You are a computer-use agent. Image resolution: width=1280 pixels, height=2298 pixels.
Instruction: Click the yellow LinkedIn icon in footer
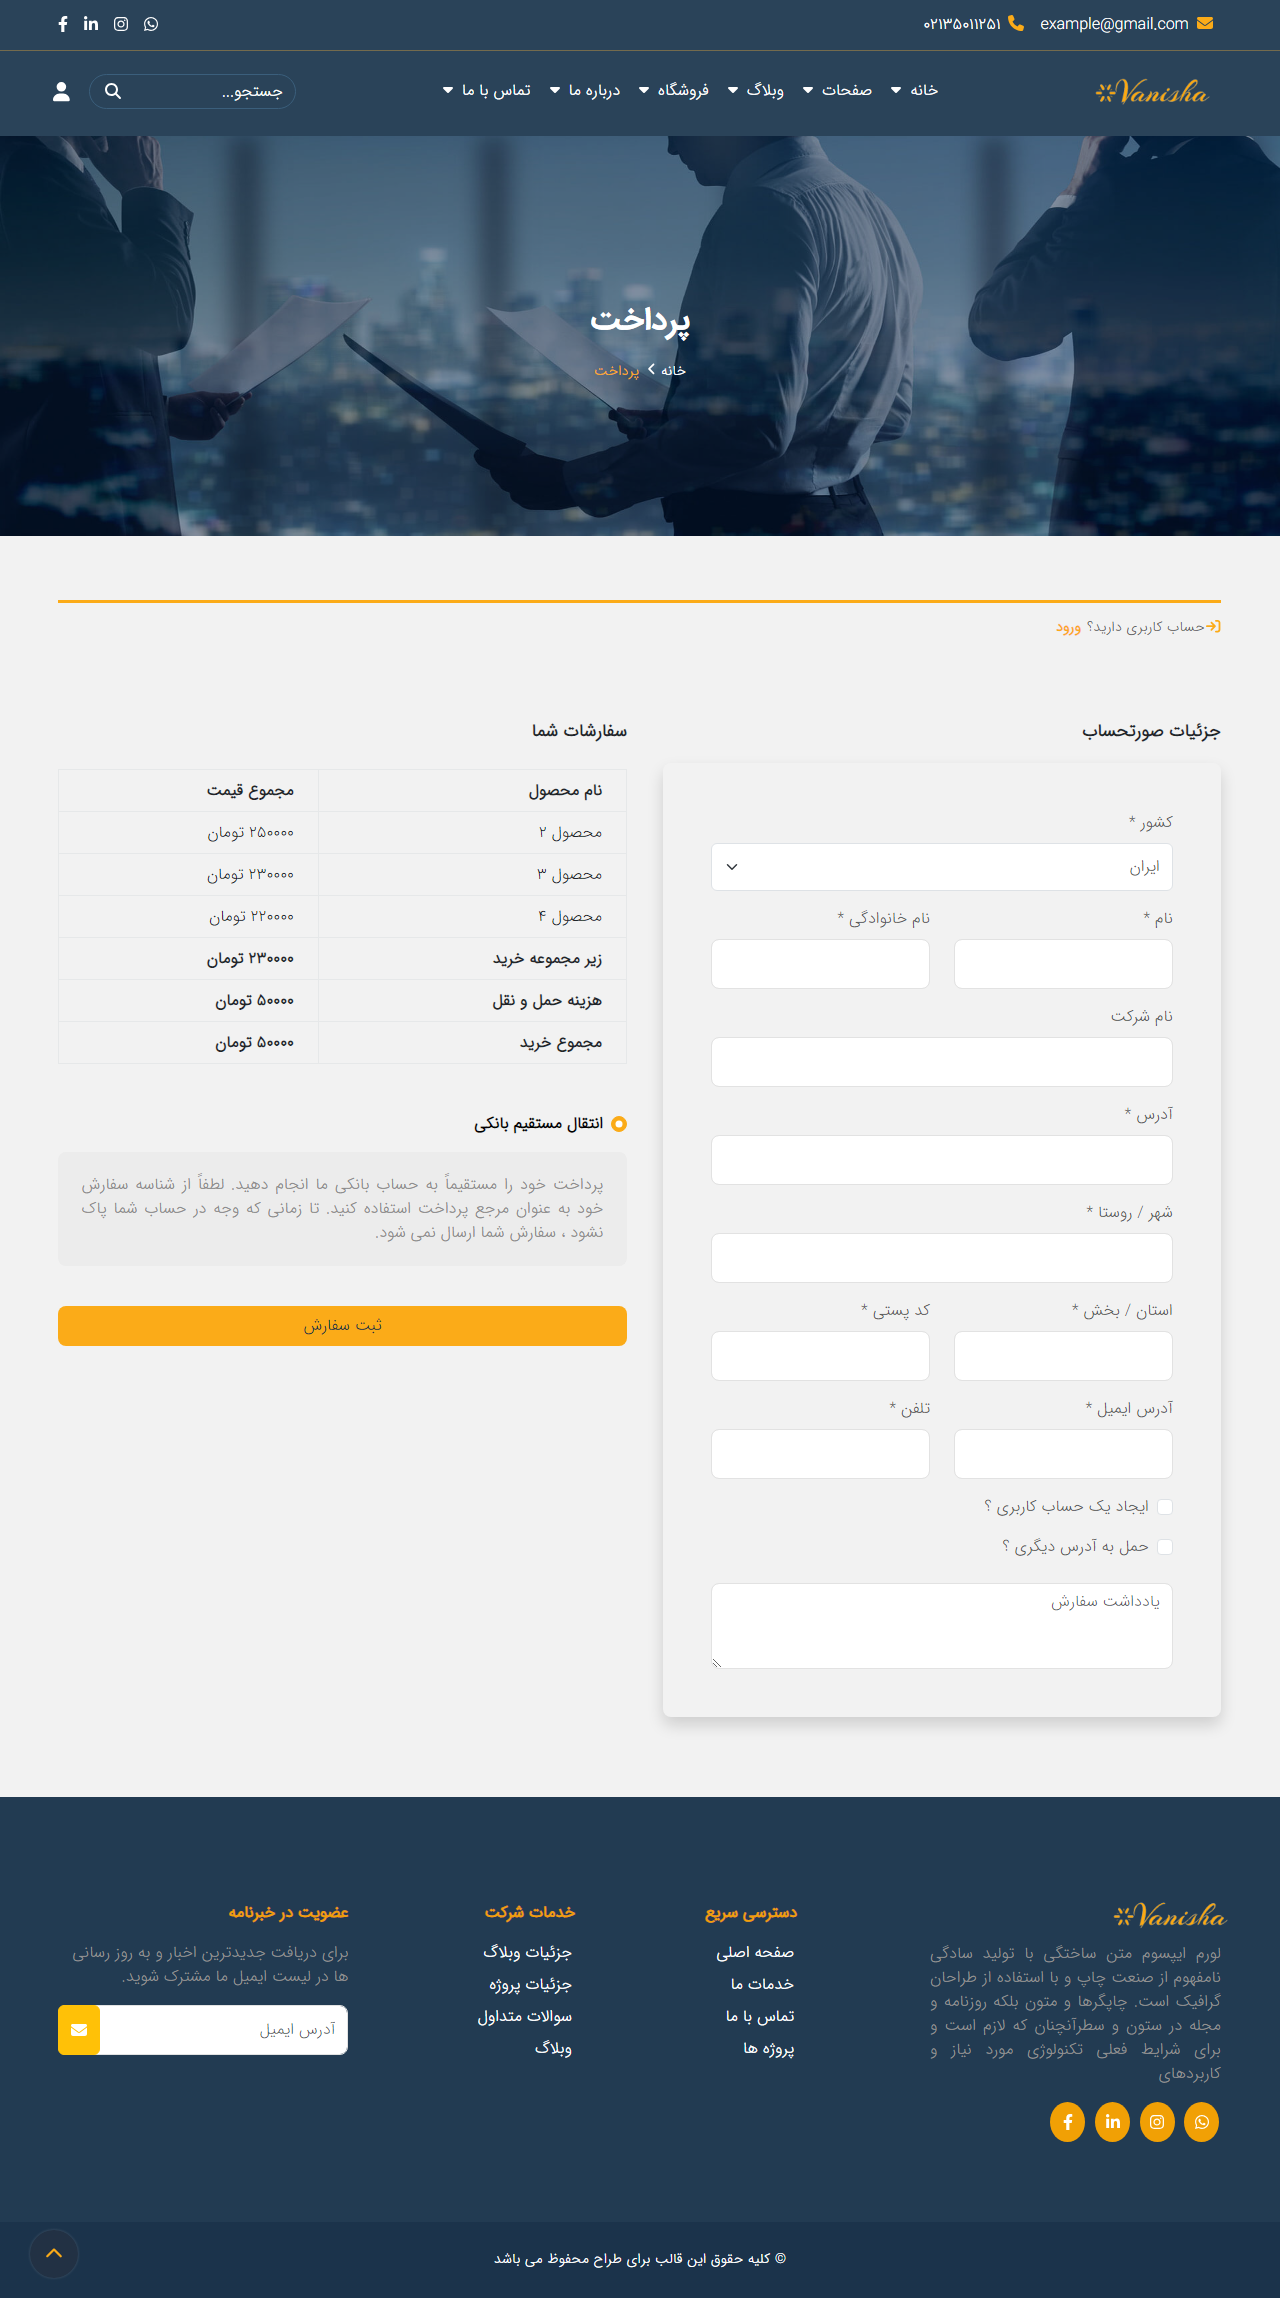[x=1112, y=2122]
